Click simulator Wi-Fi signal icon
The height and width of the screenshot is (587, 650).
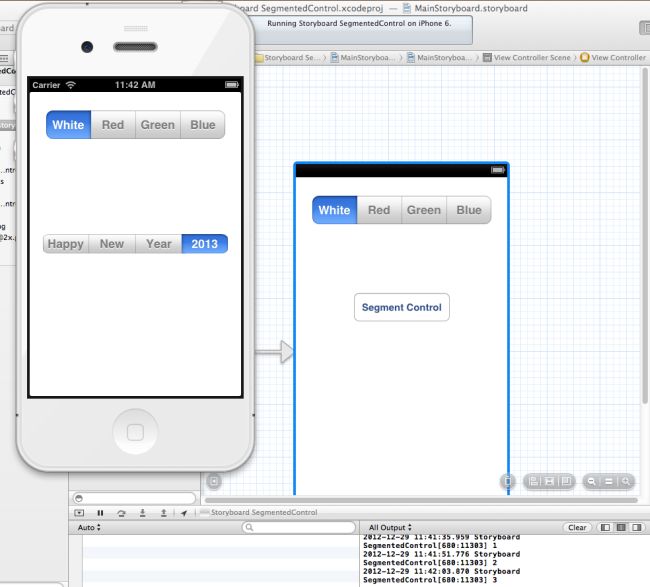click(70, 85)
